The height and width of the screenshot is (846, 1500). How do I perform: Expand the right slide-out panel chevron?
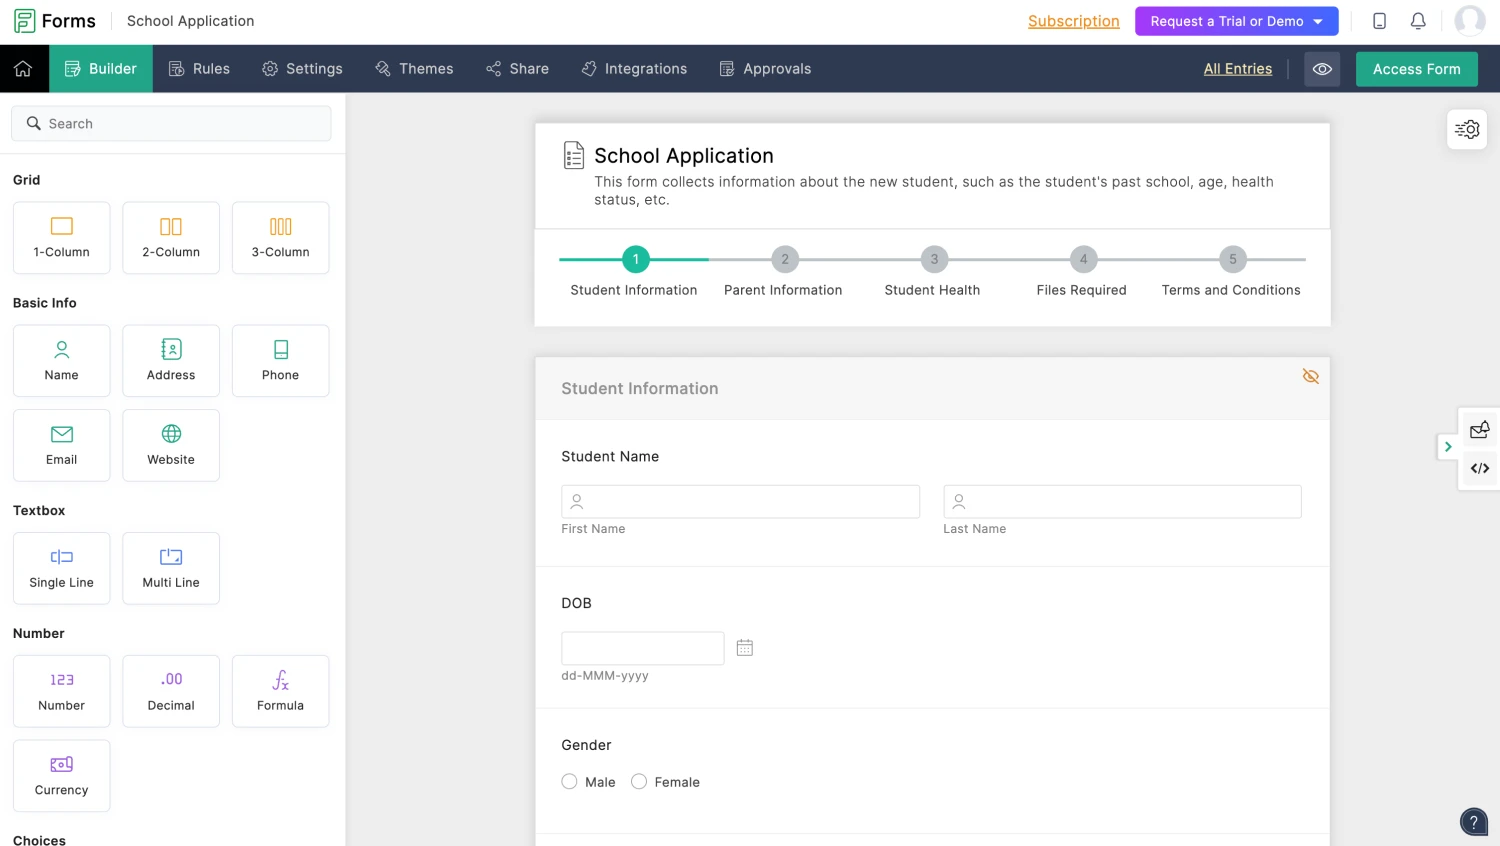(1447, 447)
